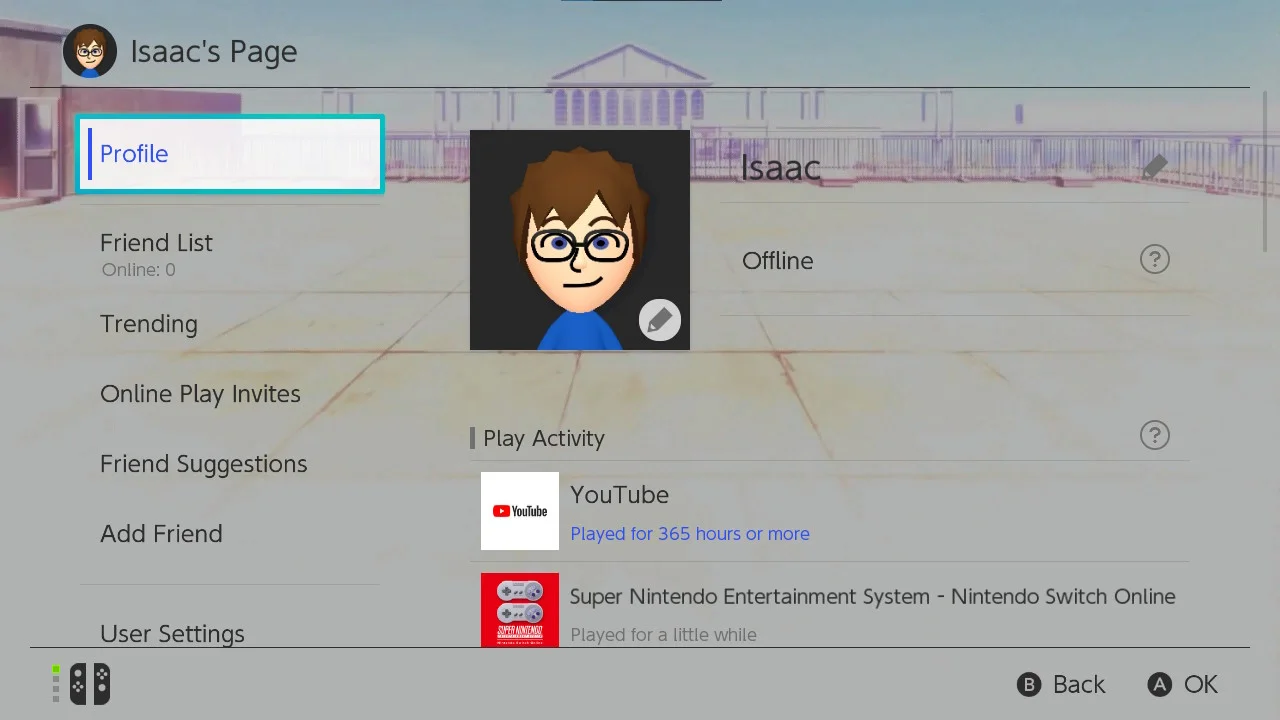
Task: Open the Play Activity help question mark
Action: click(x=1155, y=435)
